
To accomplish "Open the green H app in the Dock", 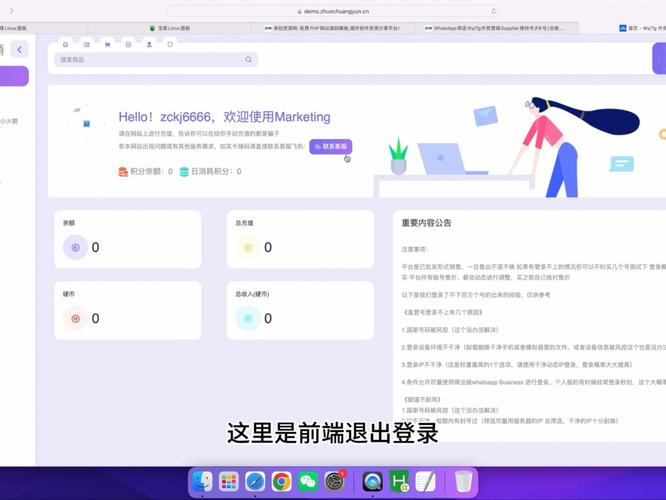I will 399,482.
